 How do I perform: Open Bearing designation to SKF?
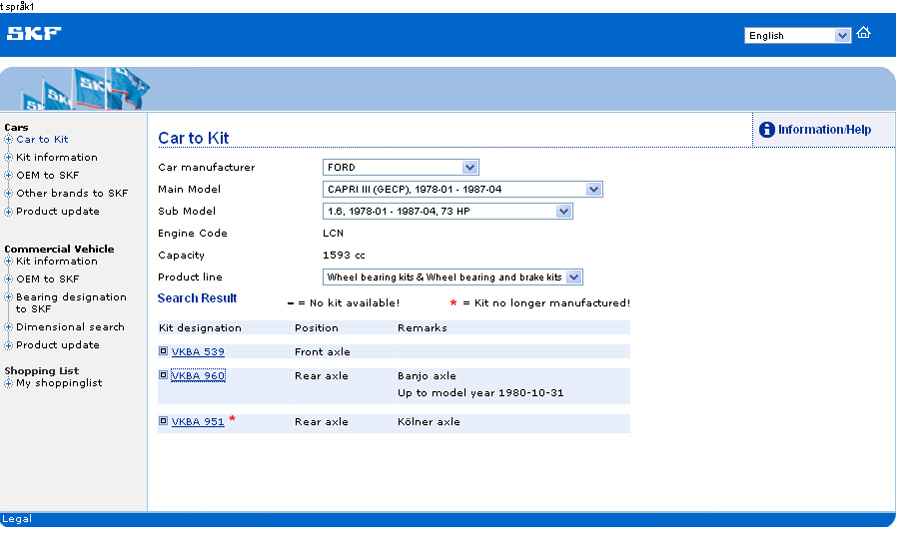(71, 303)
